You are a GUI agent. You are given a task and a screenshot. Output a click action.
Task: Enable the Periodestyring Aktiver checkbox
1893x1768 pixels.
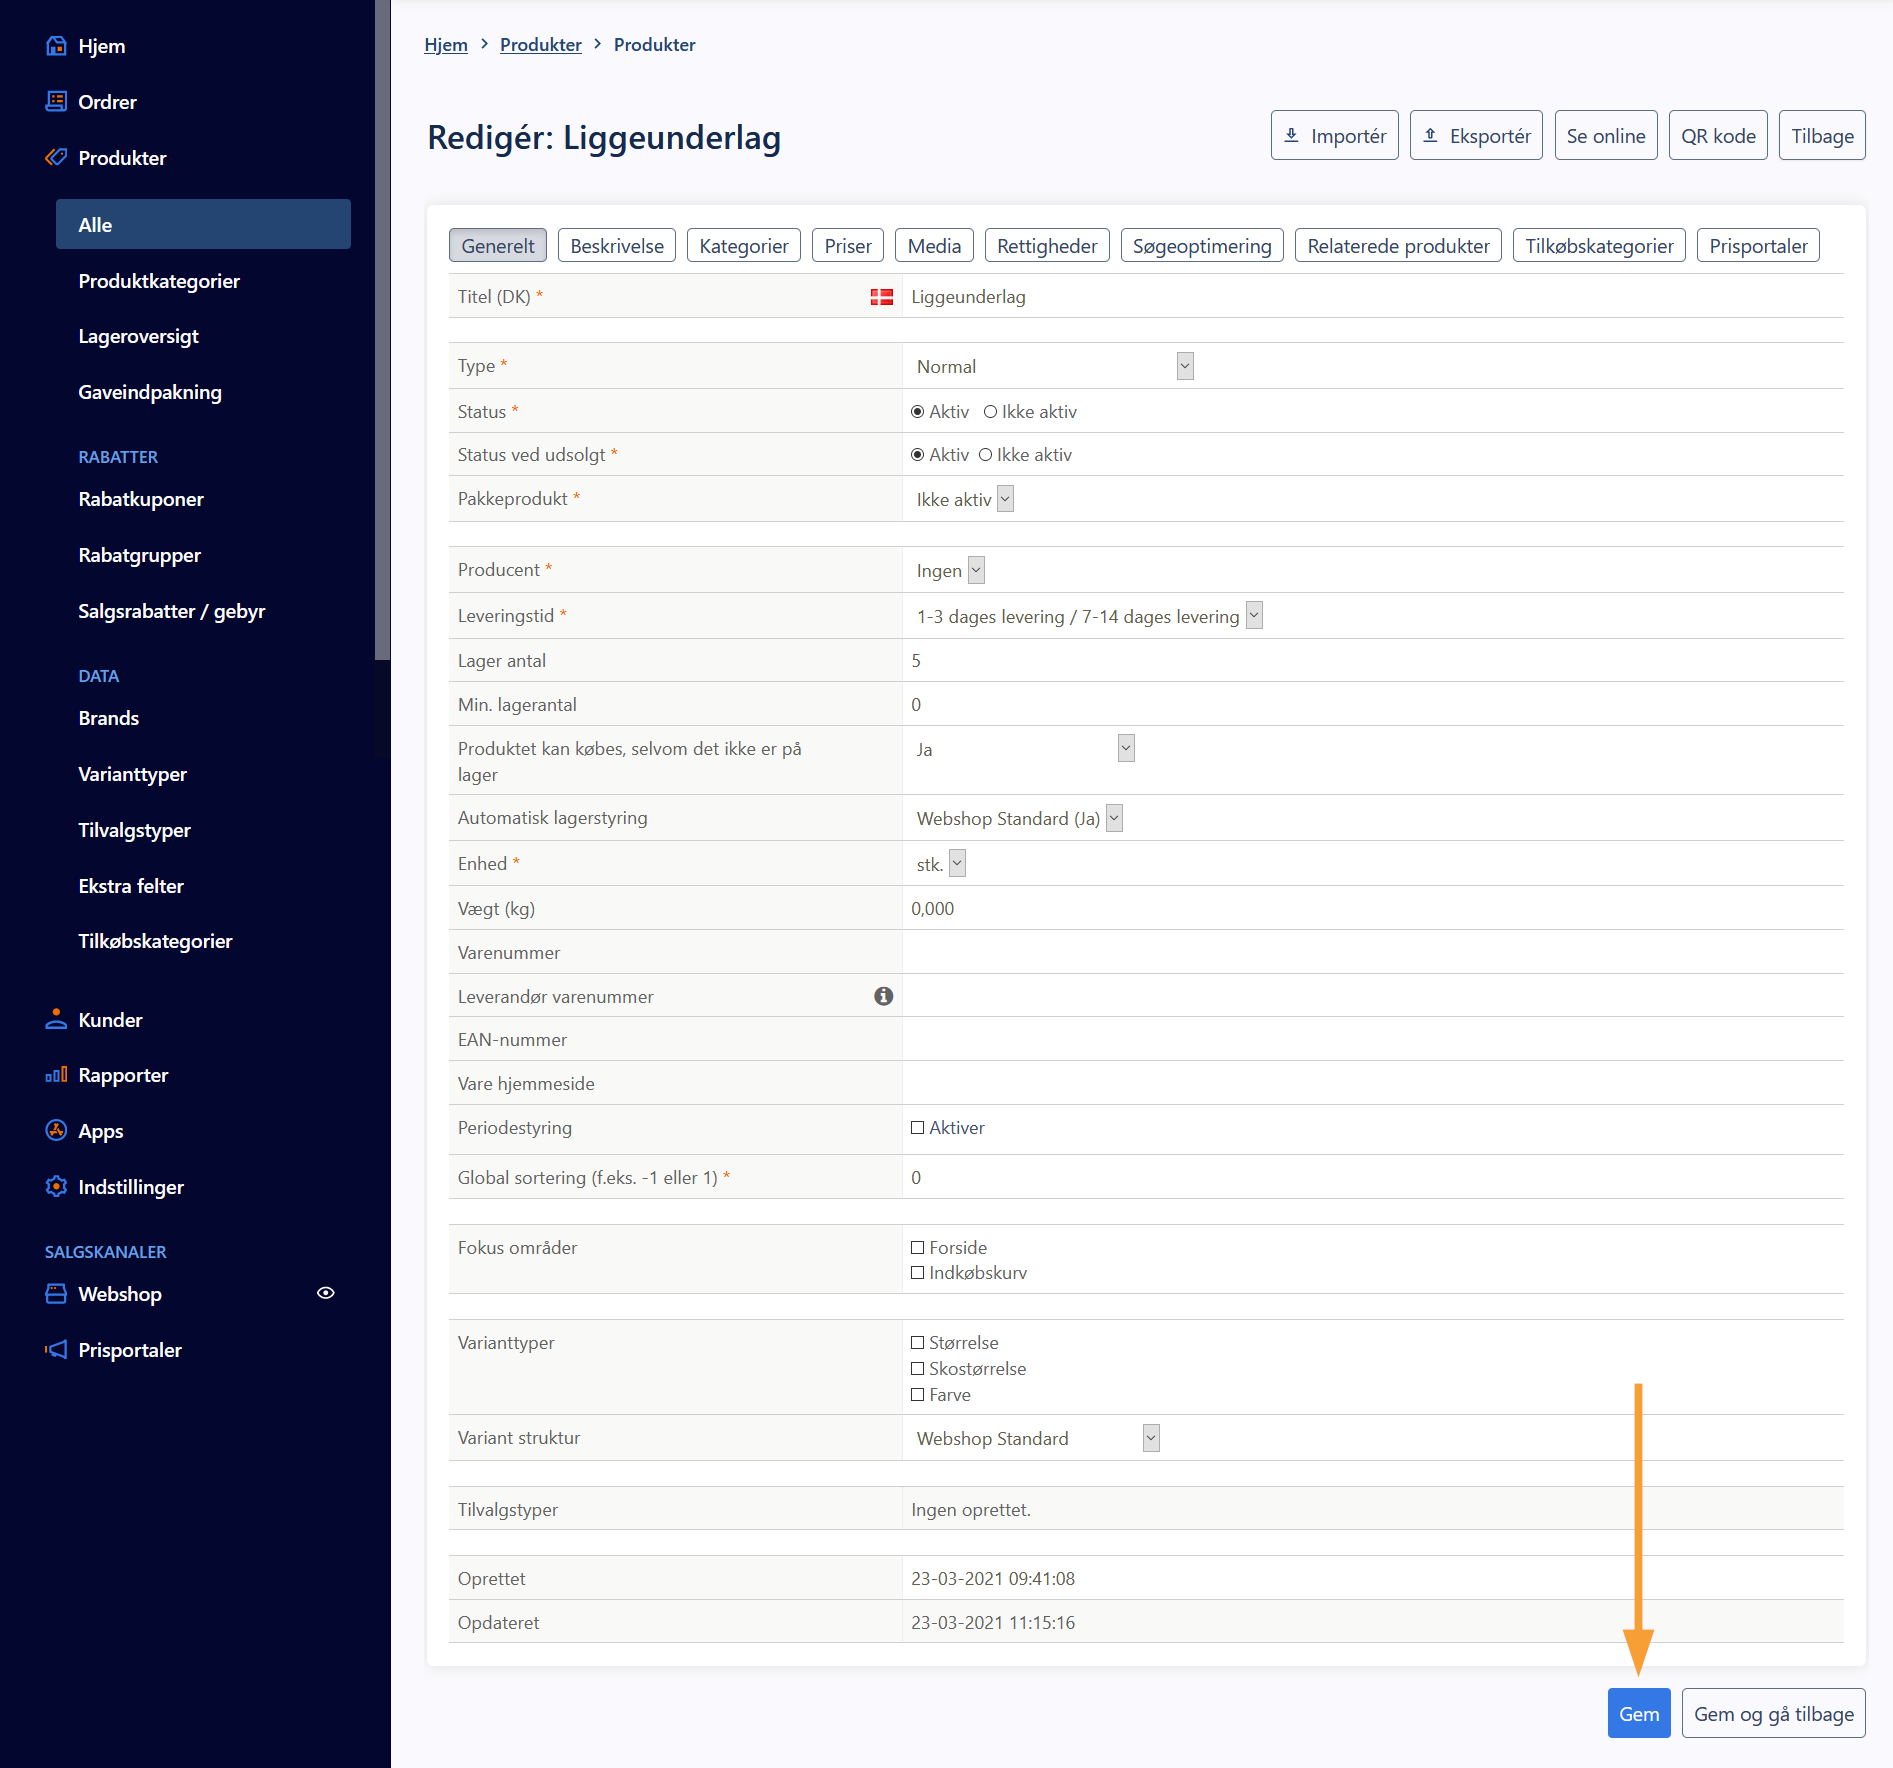coord(917,1128)
